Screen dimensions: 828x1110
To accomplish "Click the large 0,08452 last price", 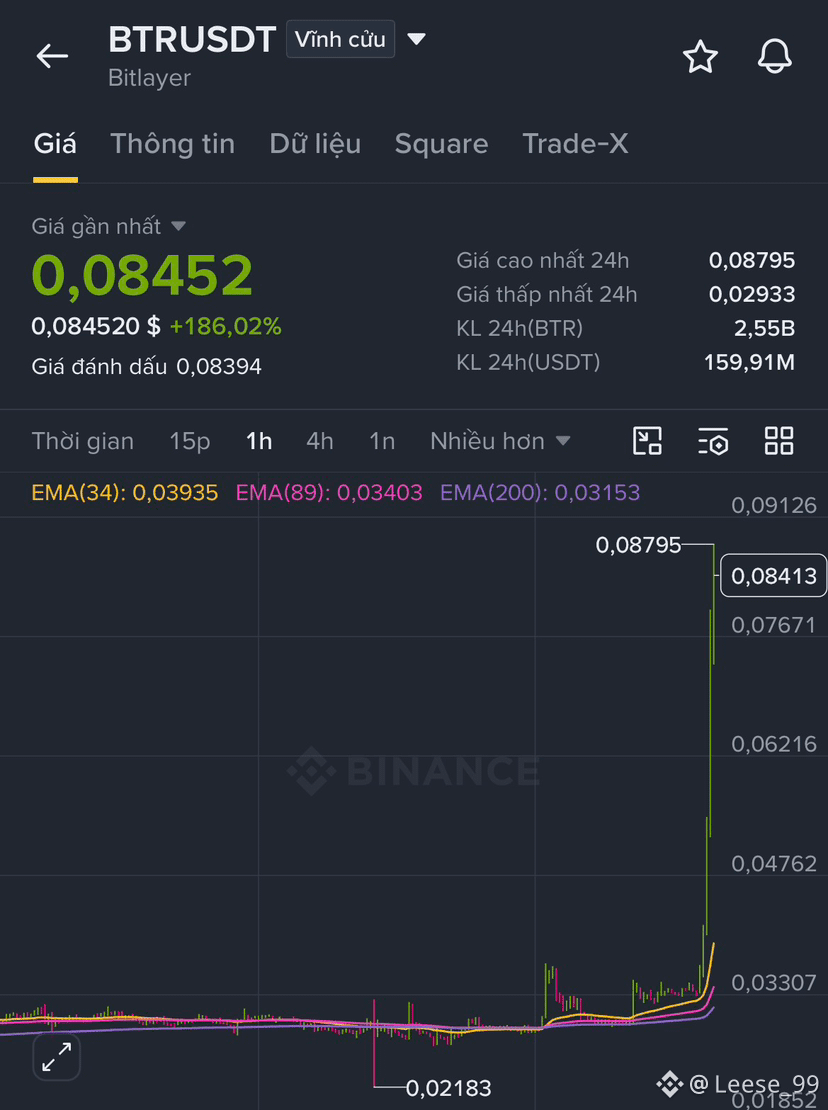I will click(x=142, y=275).
